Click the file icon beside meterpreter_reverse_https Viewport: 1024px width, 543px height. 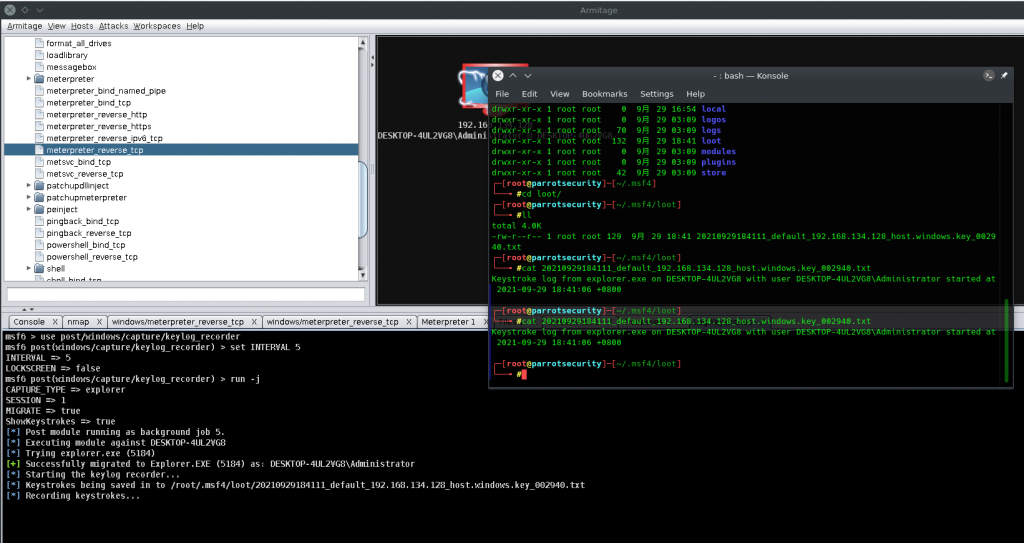[x=39, y=126]
